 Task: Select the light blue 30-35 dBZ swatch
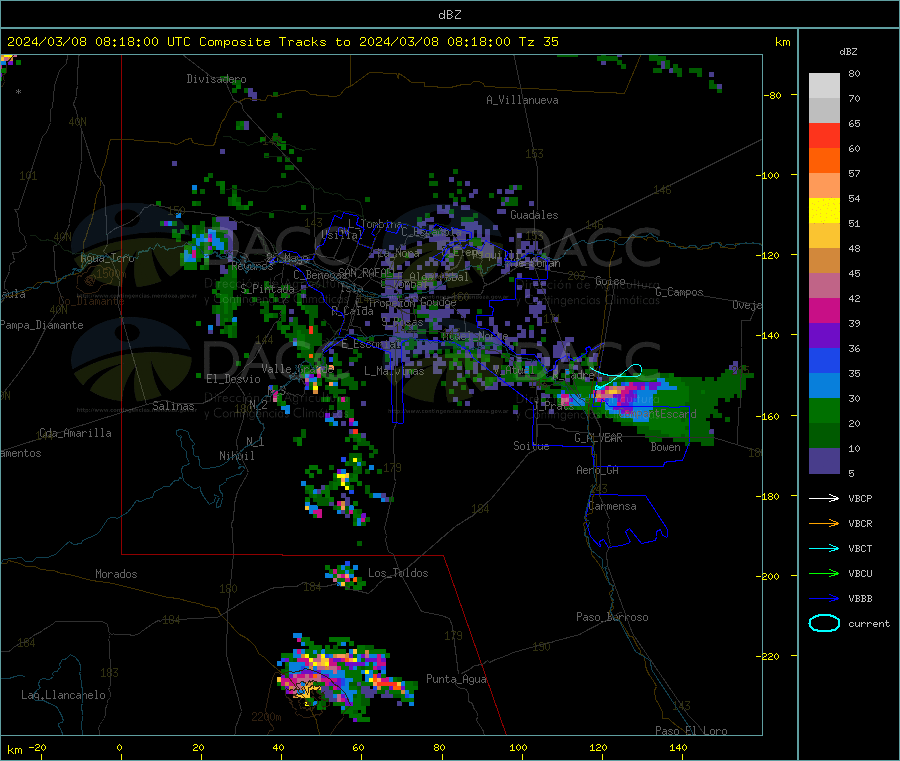pyautogui.click(x=824, y=386)
